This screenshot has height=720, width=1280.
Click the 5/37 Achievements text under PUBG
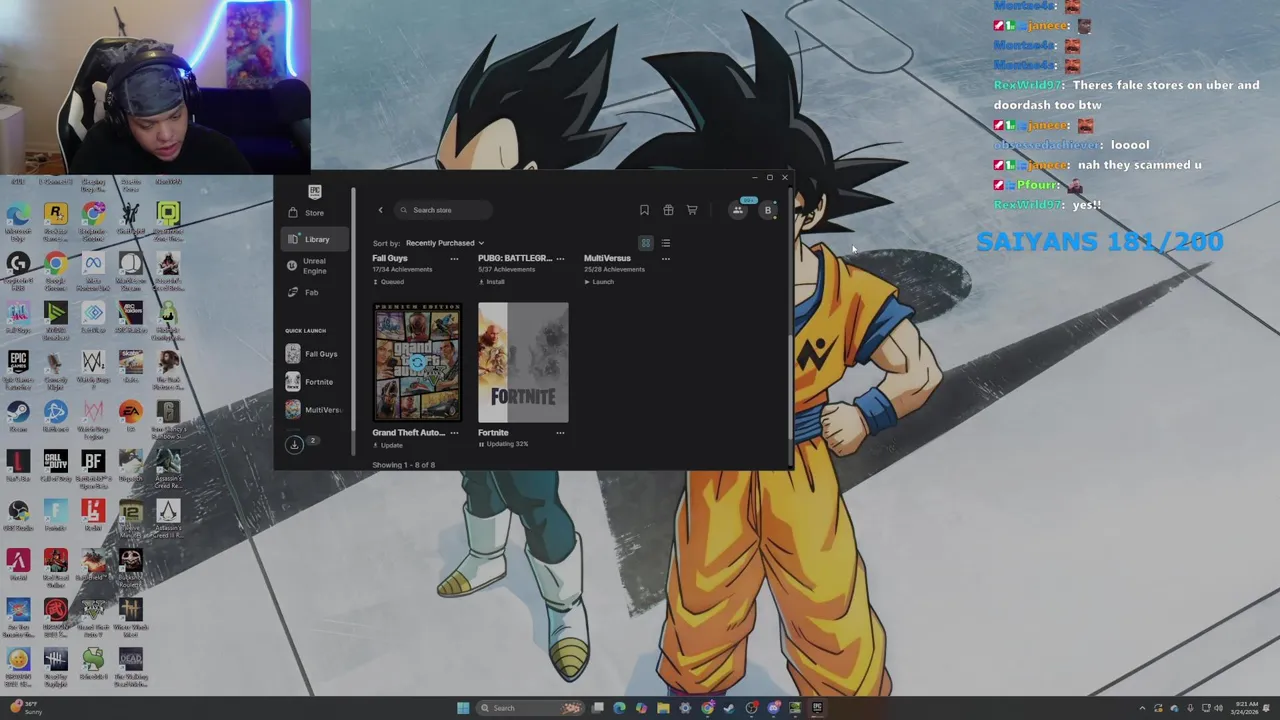click(507, 269)
